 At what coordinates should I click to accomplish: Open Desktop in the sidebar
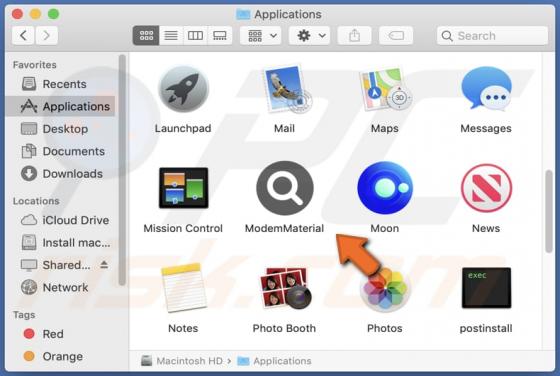61,129
